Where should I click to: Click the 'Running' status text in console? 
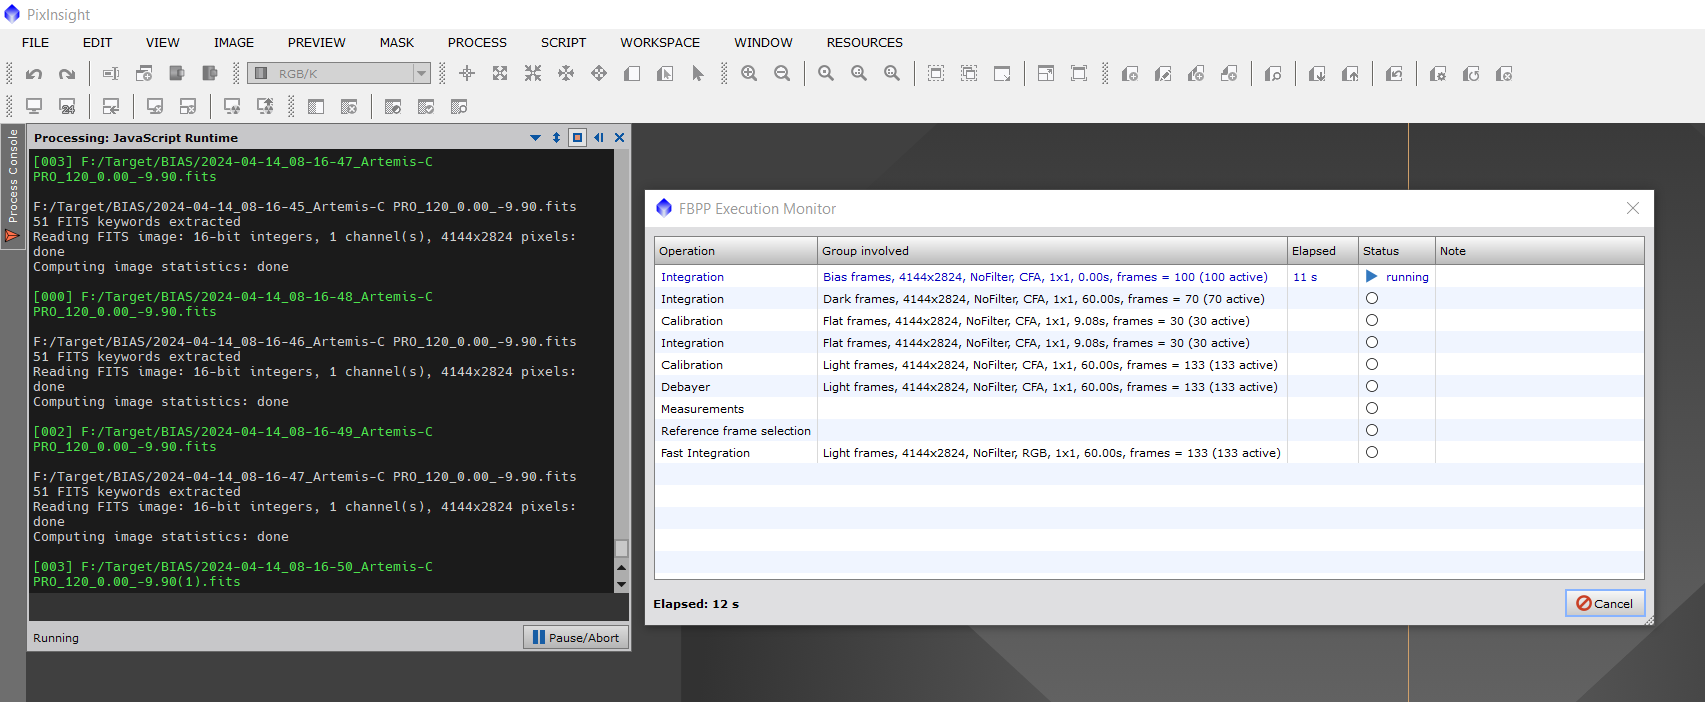(x=56, y=638)
